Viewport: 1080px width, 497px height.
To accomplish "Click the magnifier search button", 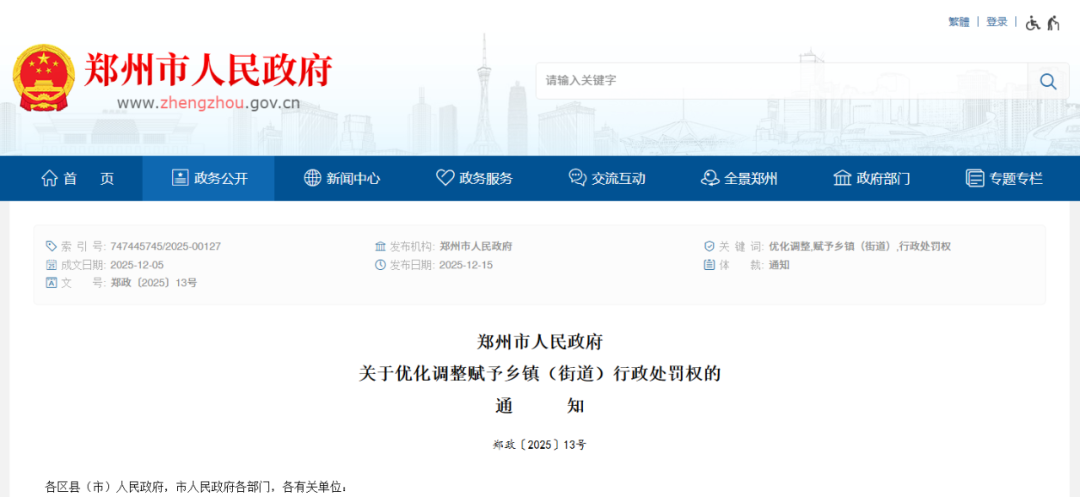I will pyautogui.click(x=1048, y=81).
